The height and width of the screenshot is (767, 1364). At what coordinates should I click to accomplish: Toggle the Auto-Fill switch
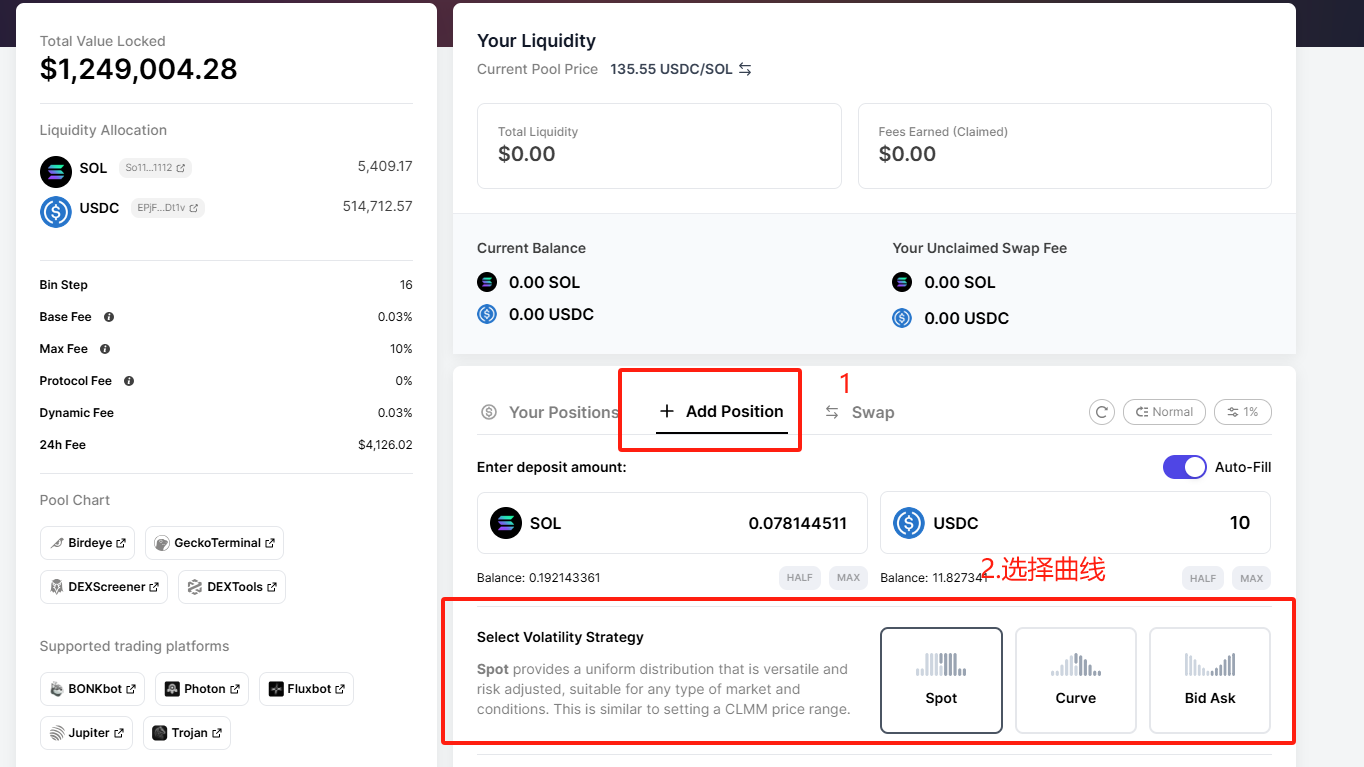[1185, 467]
